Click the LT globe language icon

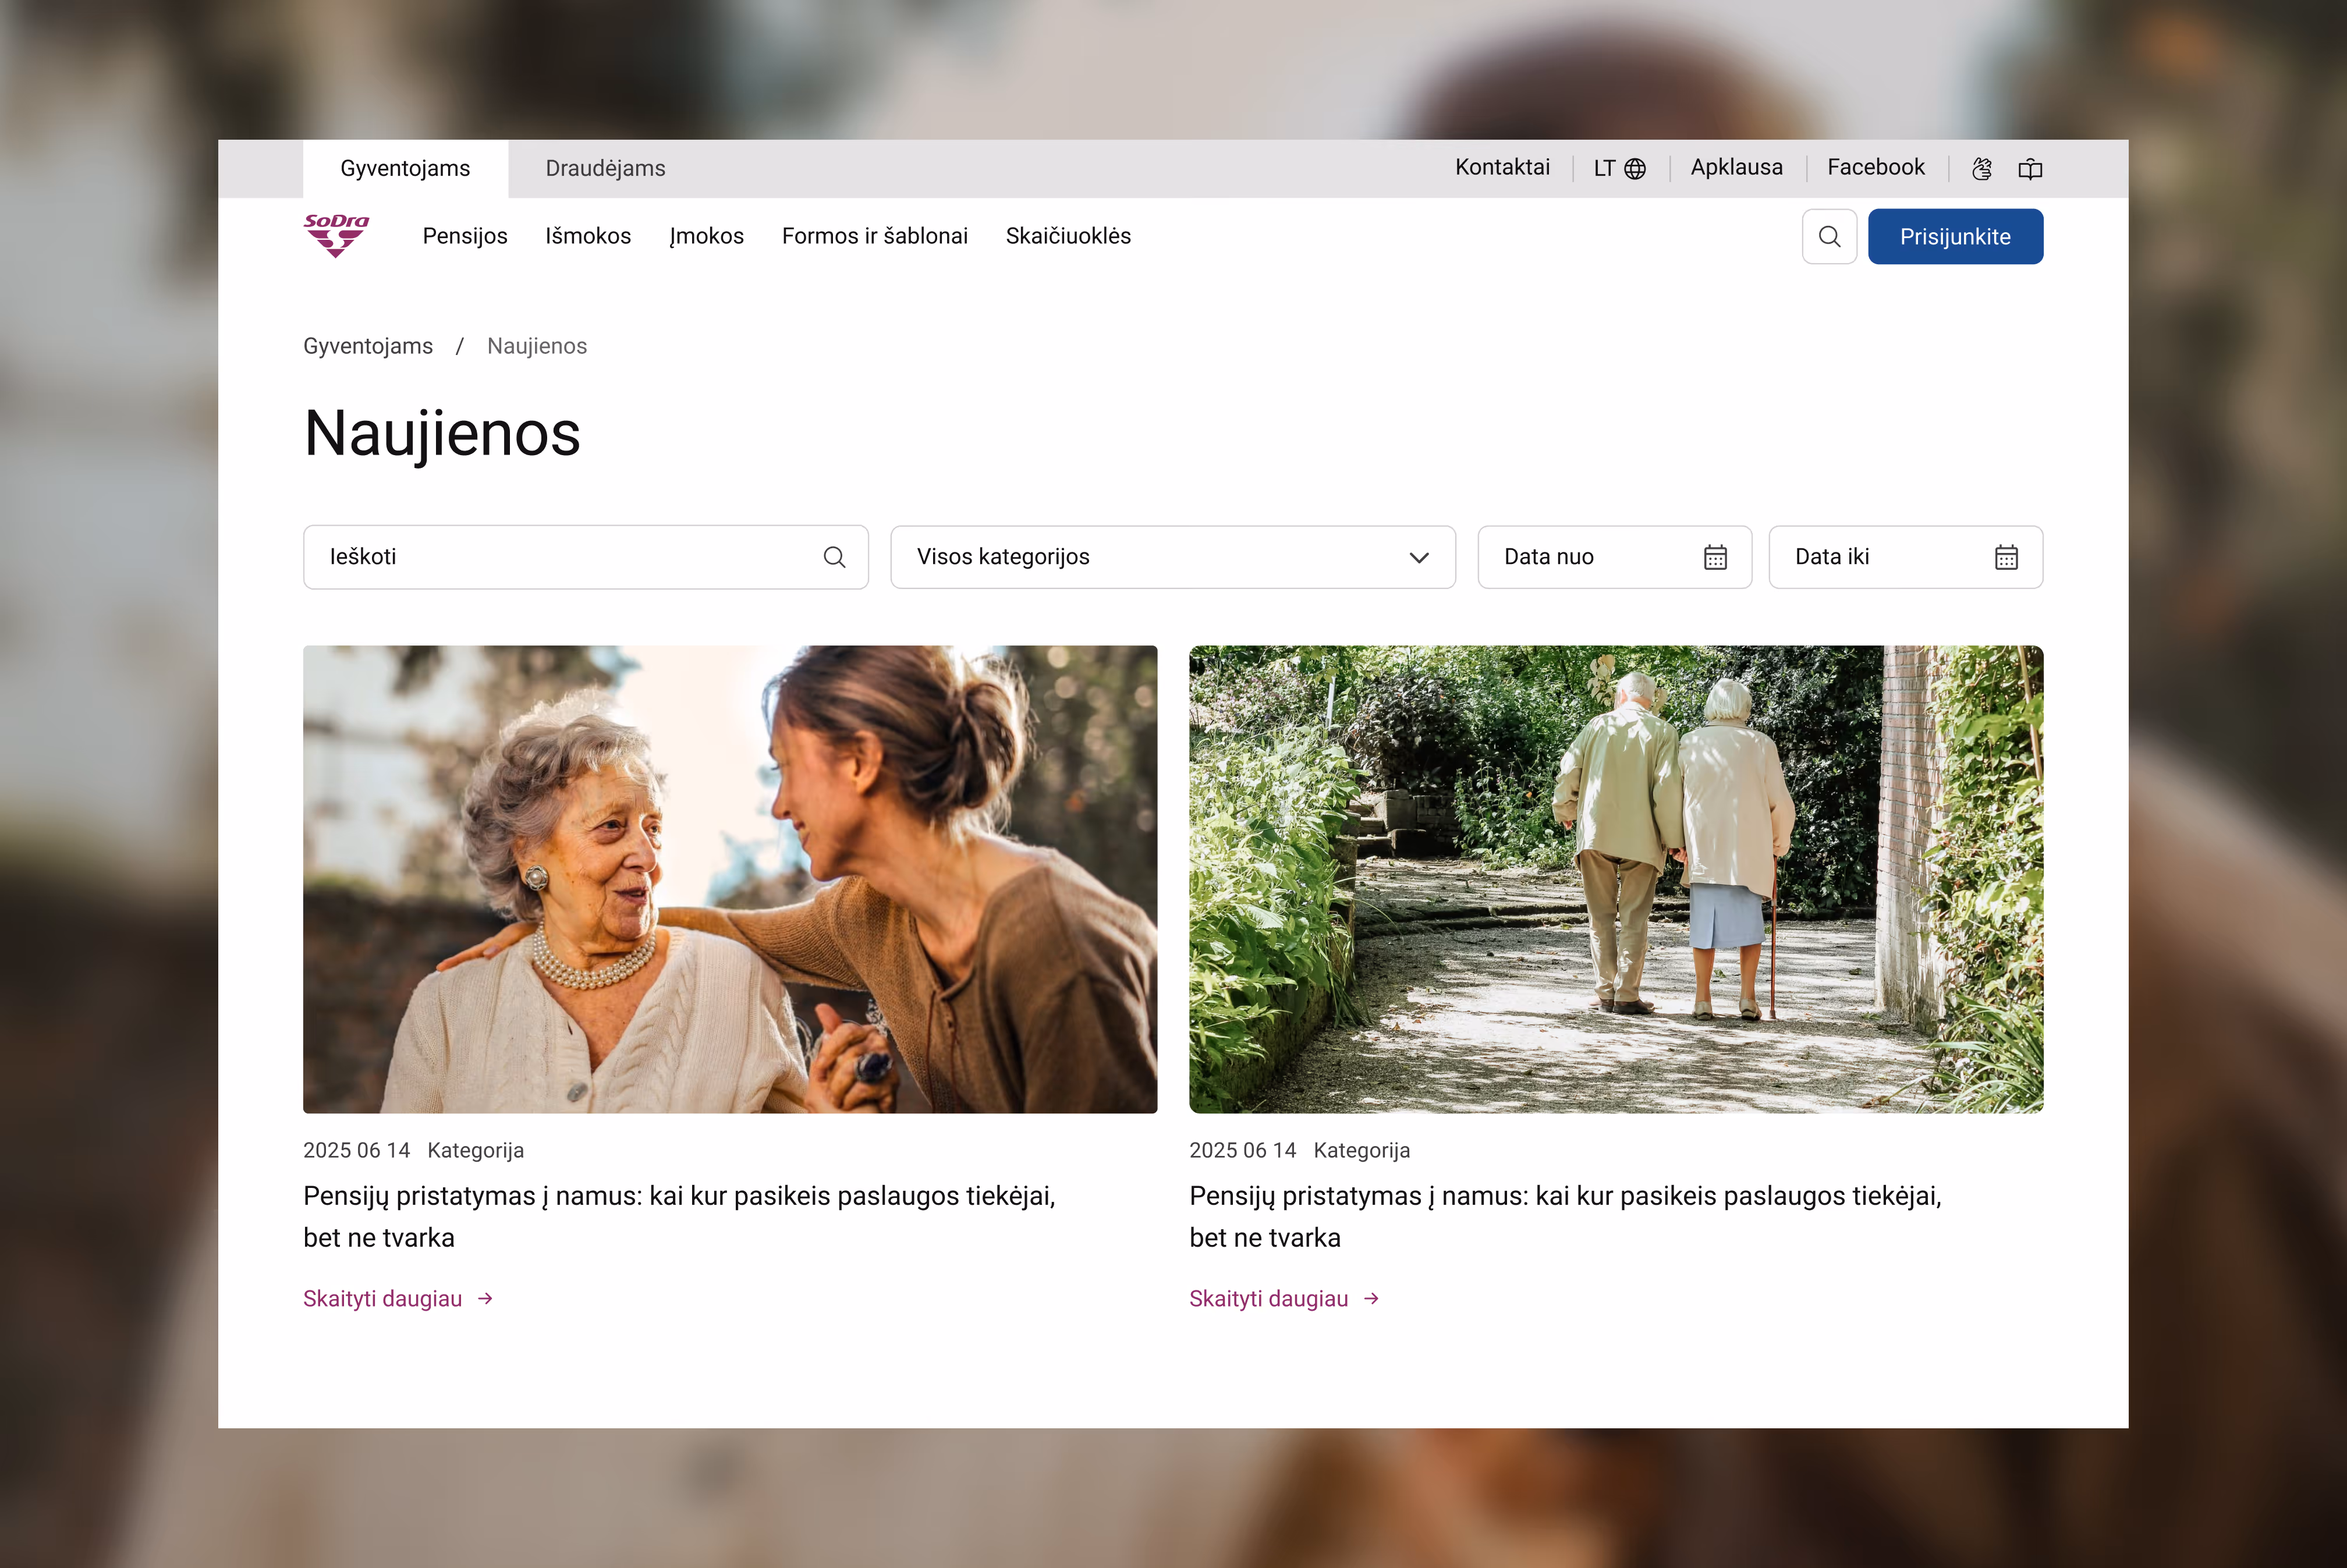(1634, 169)
